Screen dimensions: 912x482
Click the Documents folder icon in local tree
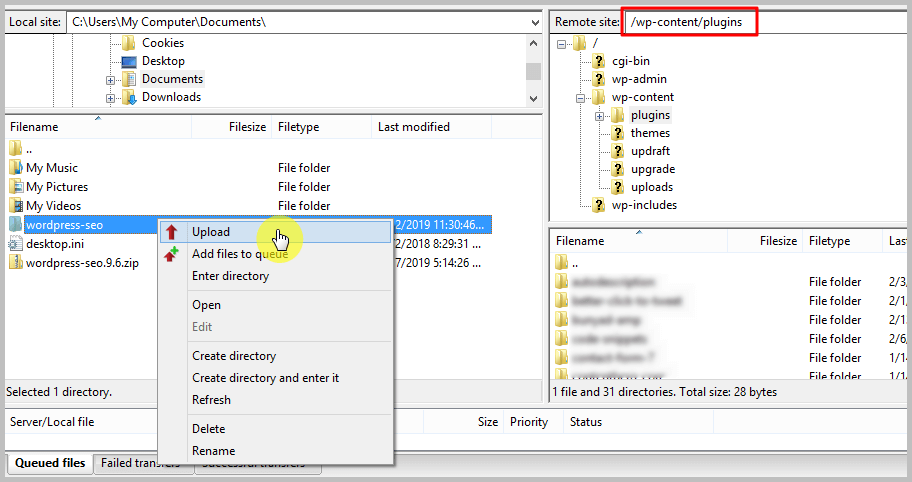click(129, 79)
